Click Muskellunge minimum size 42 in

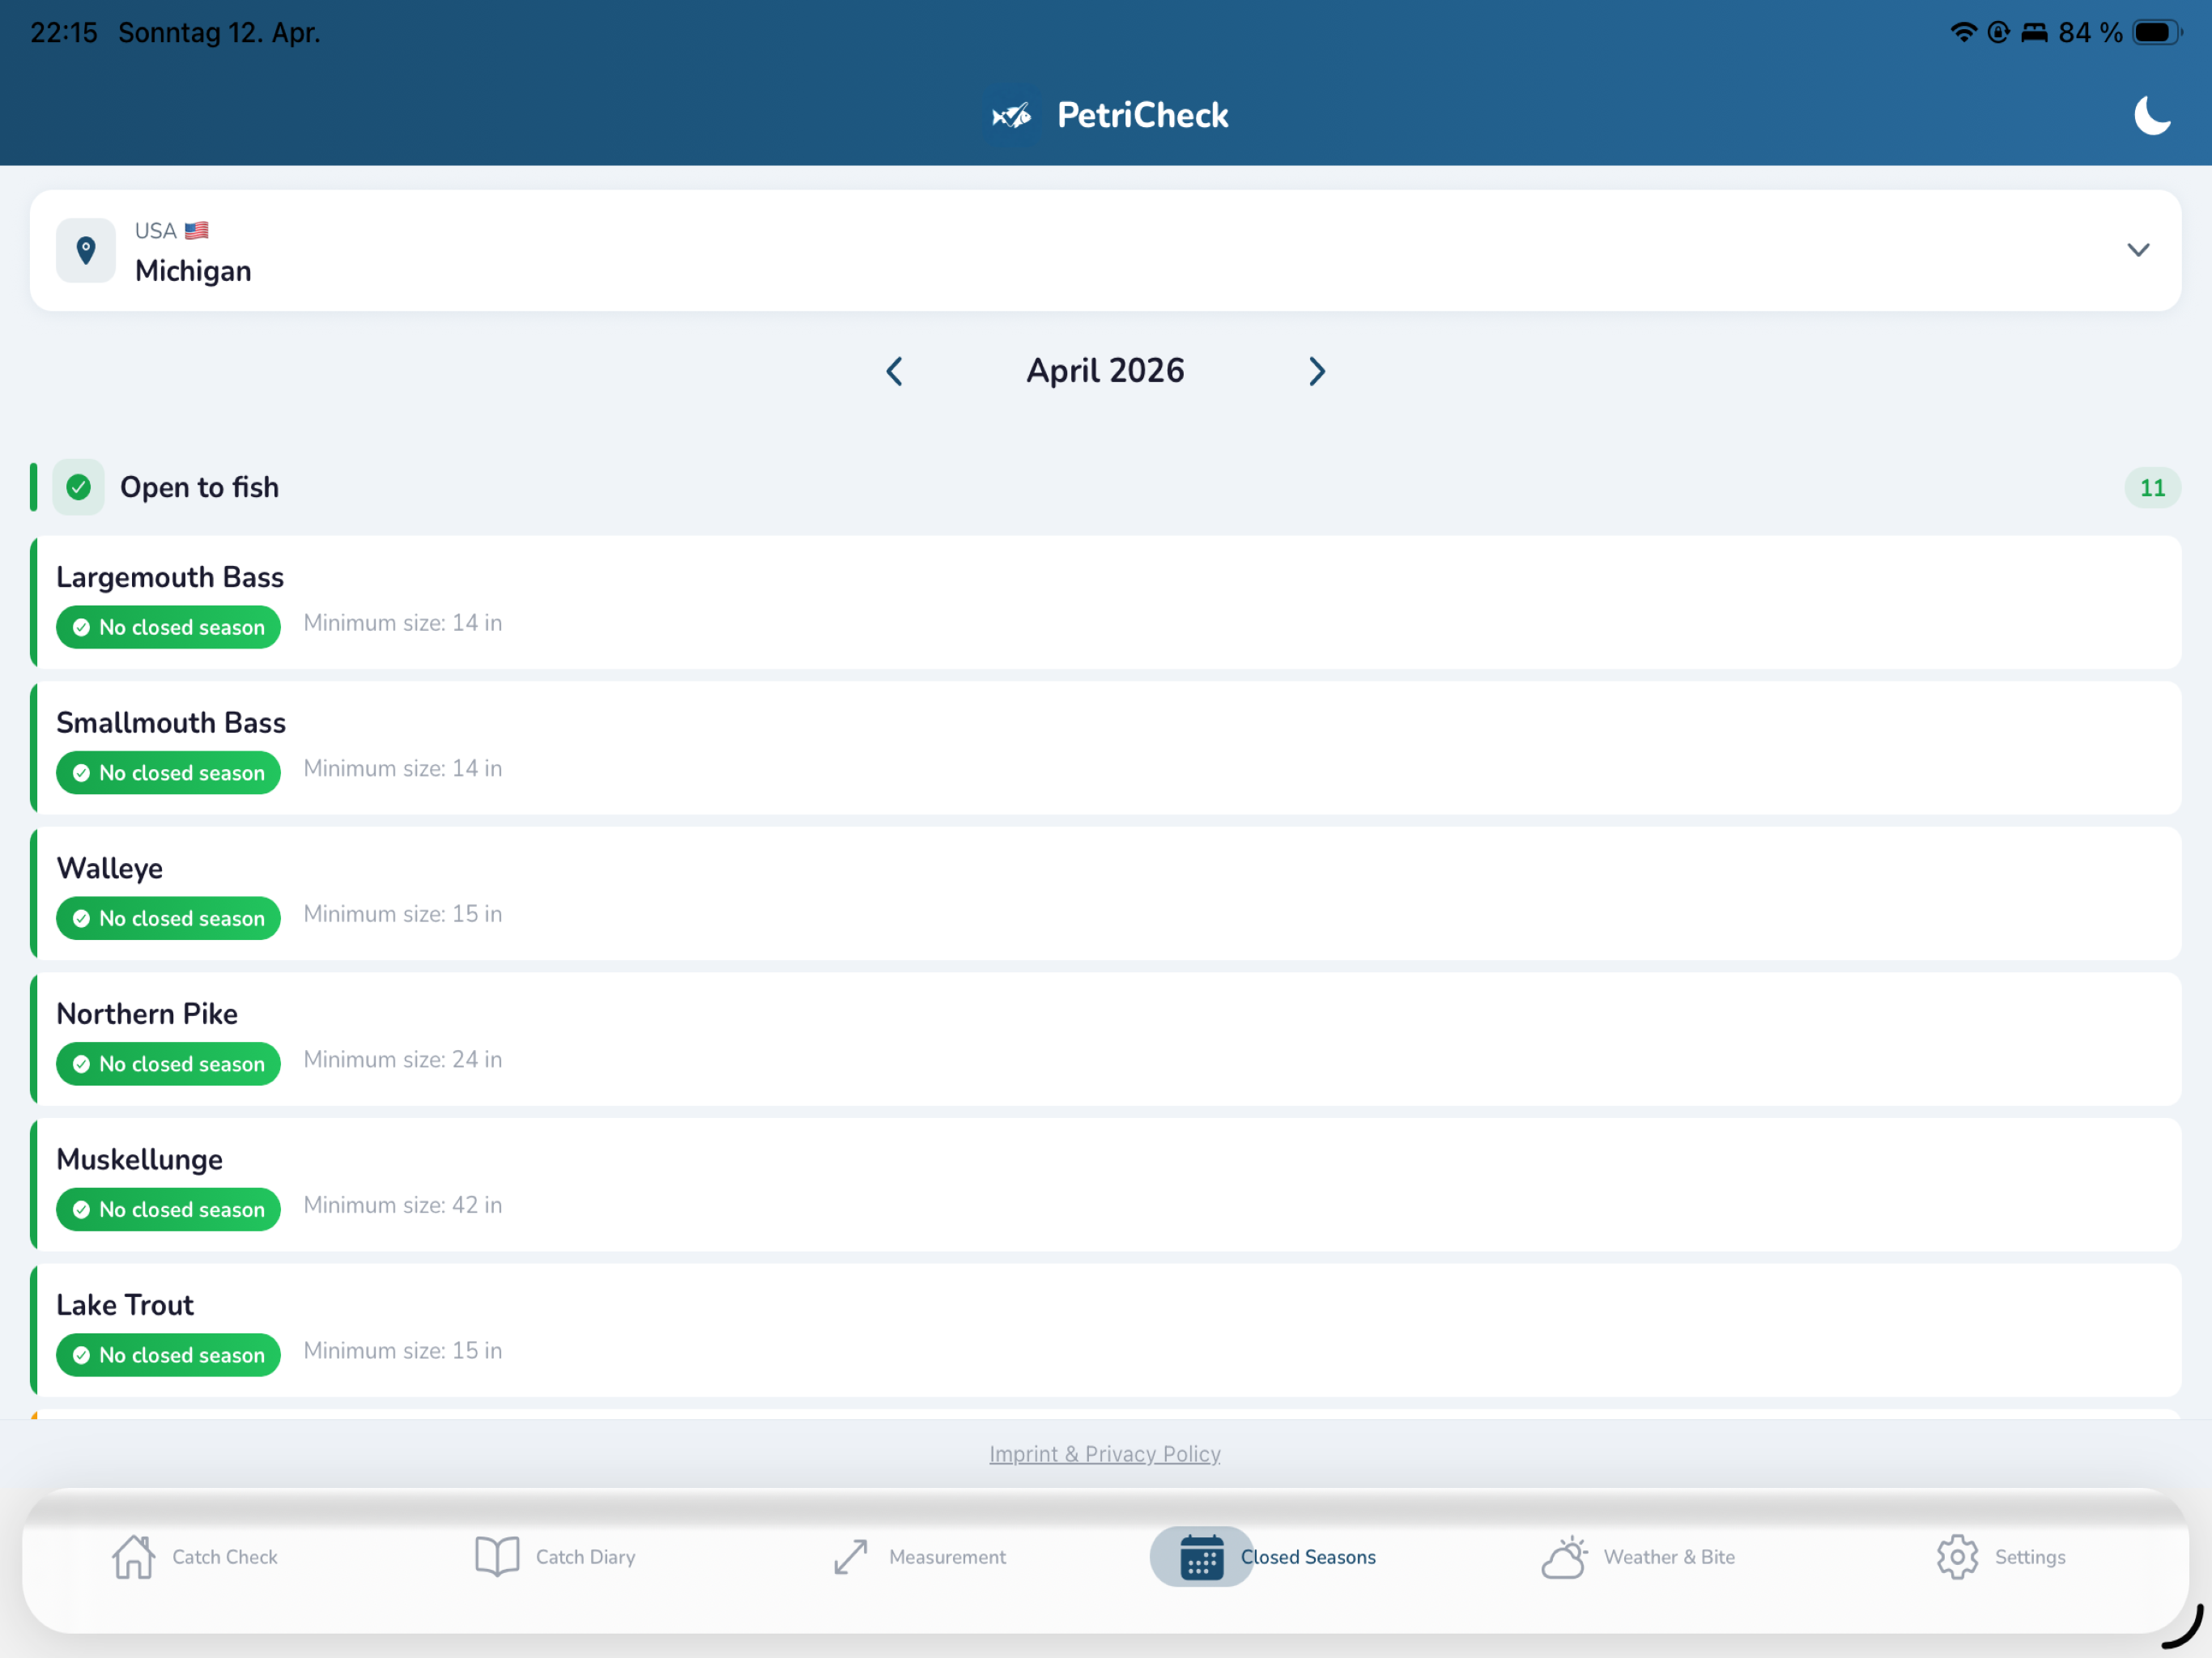click(x=403, y=1205)
